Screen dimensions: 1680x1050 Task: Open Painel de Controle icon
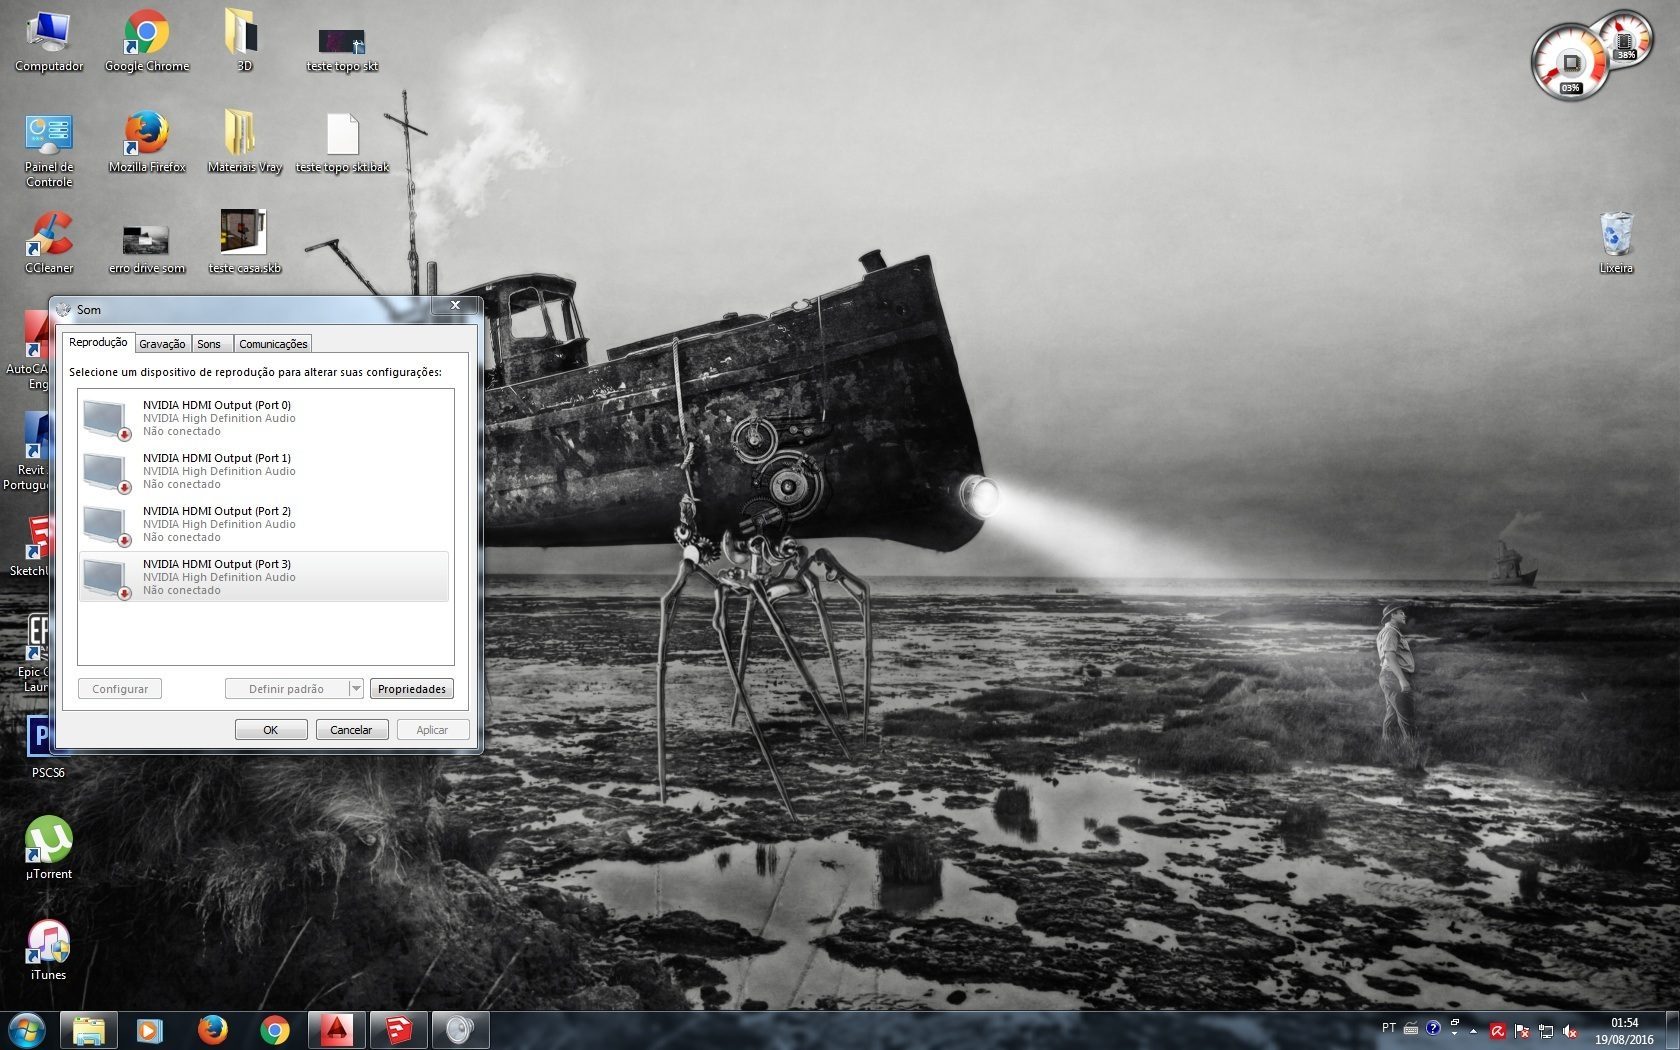coord(48,150)
